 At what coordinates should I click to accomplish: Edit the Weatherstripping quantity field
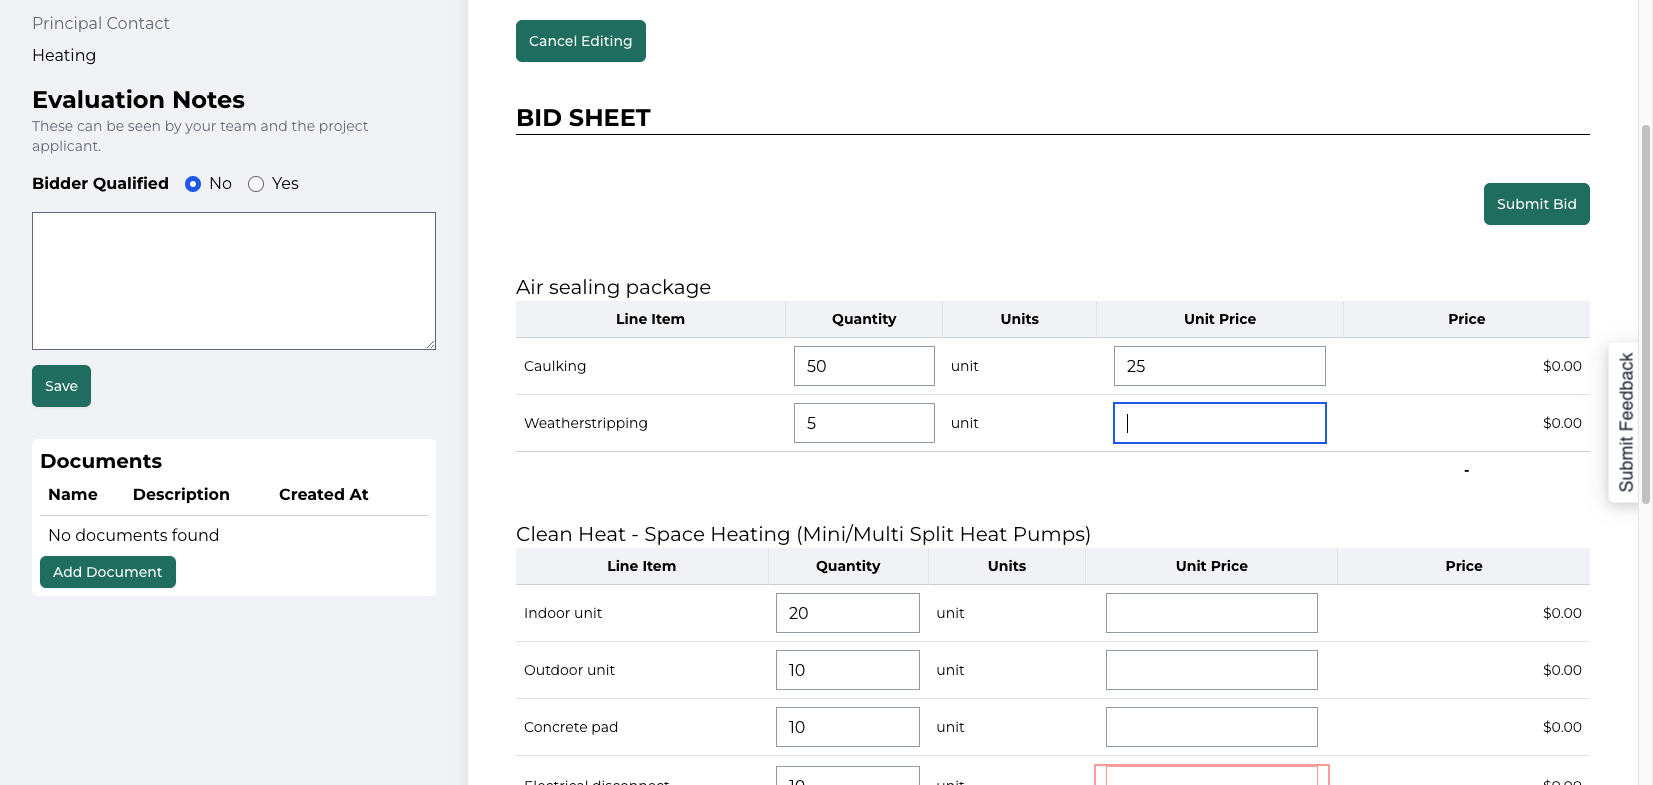[864, 423]
